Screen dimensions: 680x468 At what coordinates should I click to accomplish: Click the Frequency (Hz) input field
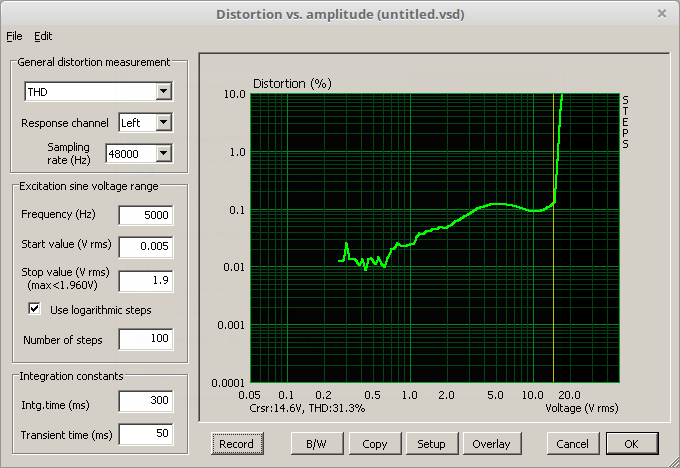tap(145, 215)
